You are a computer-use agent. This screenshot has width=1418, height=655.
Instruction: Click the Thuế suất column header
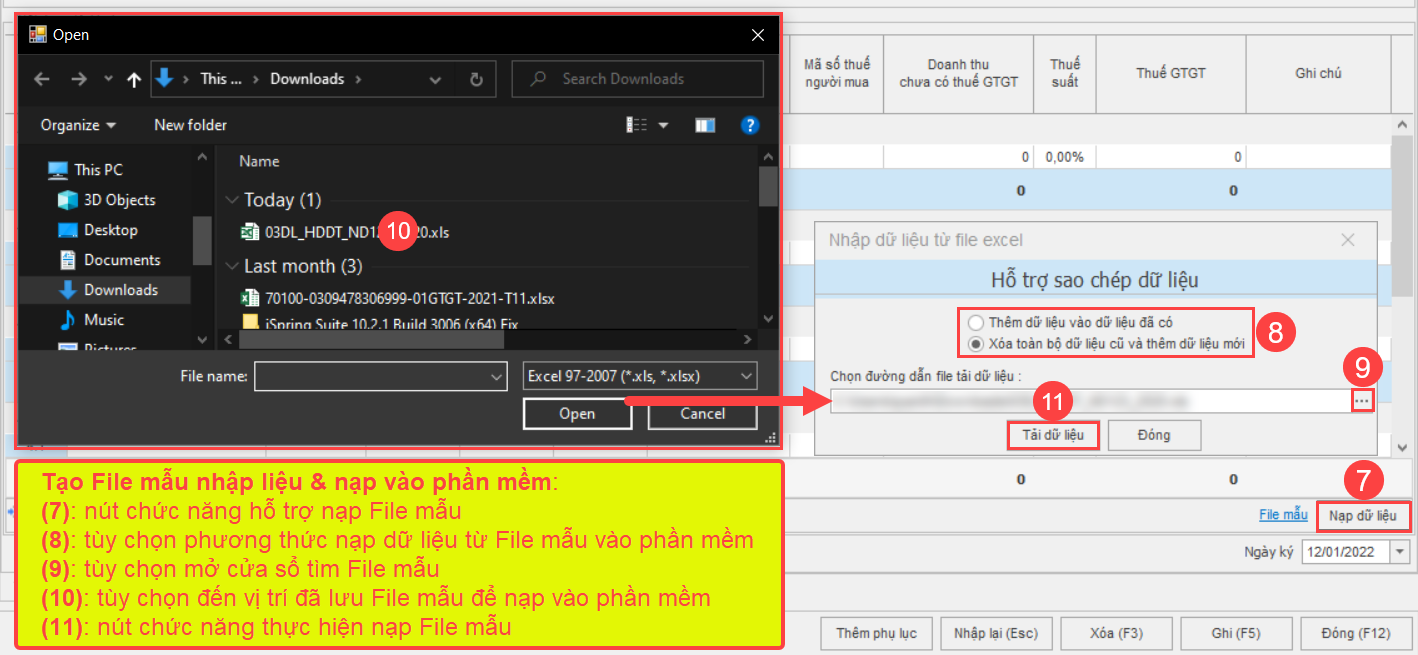pyautogui.click(x=1065, y=73)
